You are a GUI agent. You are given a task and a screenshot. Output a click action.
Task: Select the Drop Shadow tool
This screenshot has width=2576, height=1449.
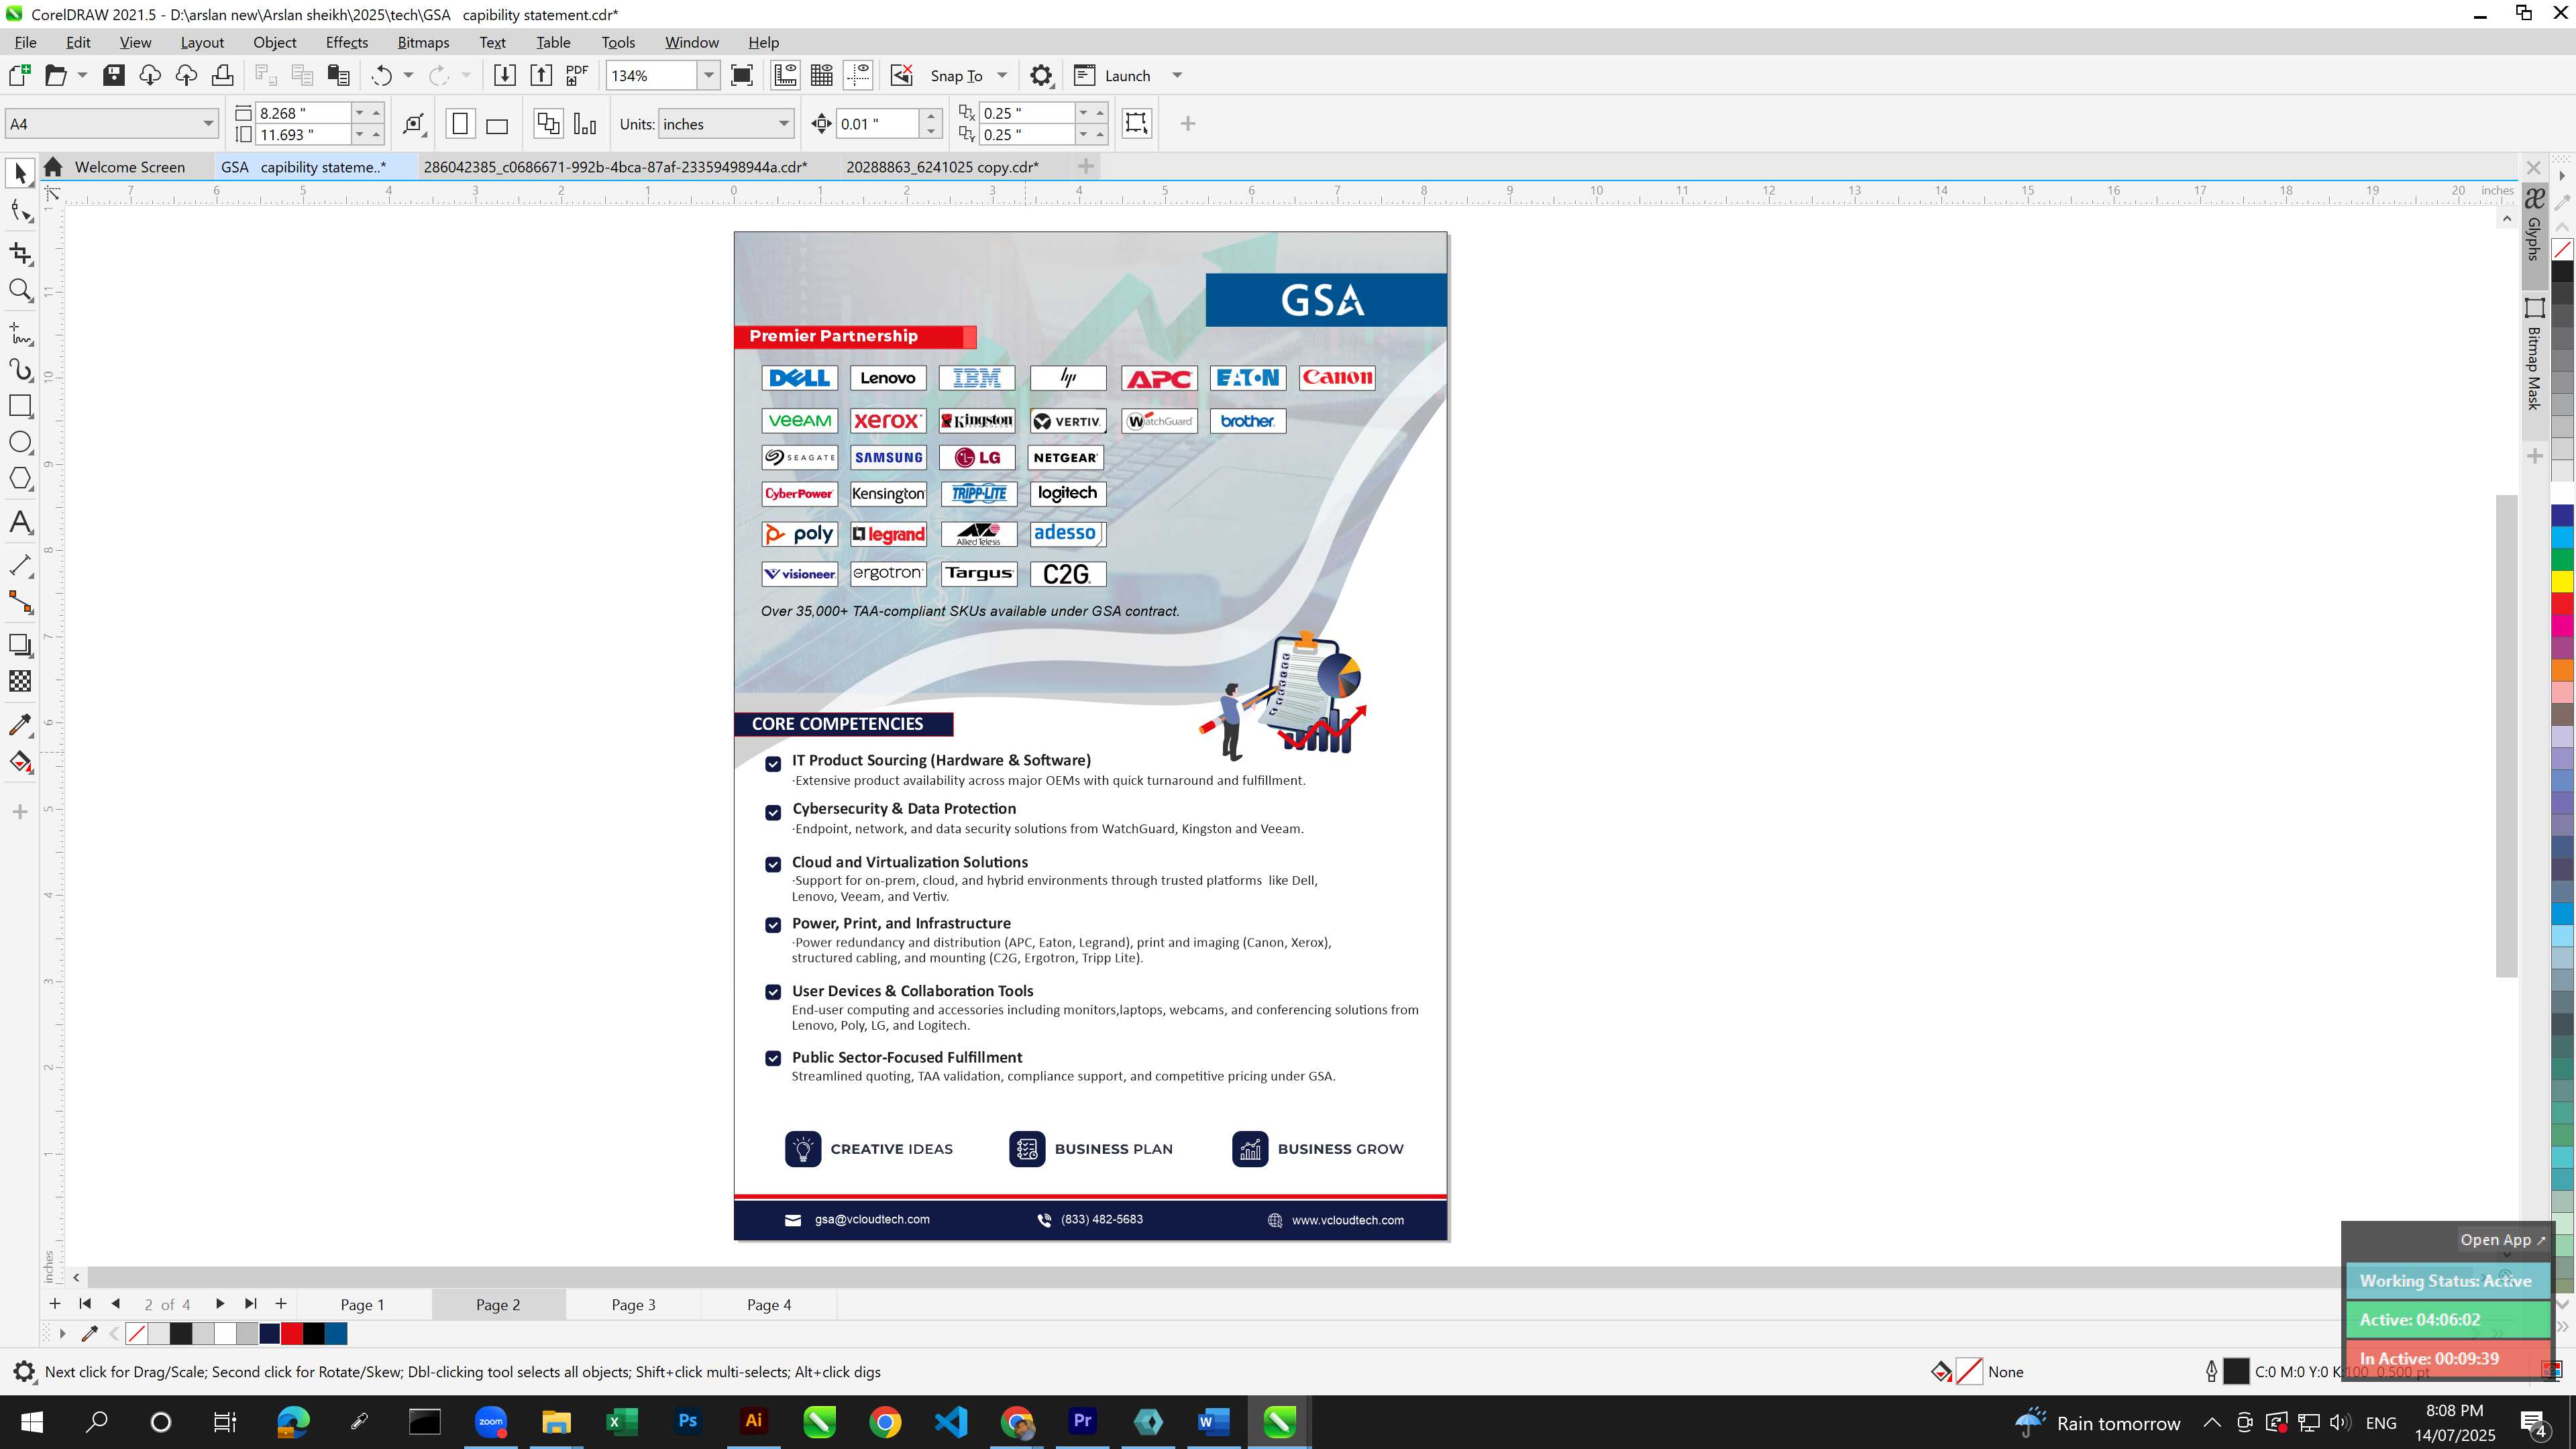point(20,645)
